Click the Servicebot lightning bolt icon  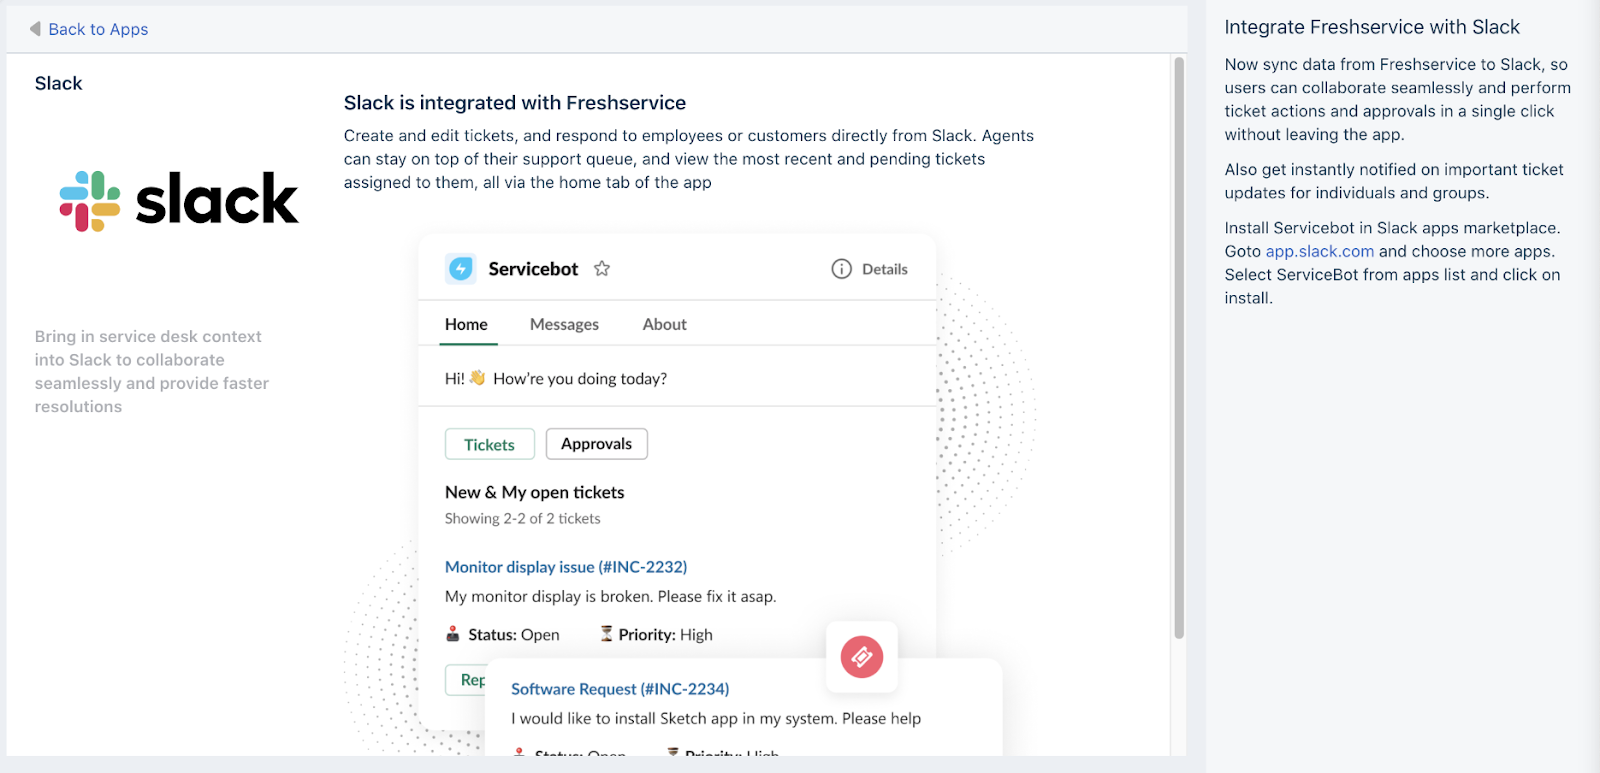(x=461, y=269)
